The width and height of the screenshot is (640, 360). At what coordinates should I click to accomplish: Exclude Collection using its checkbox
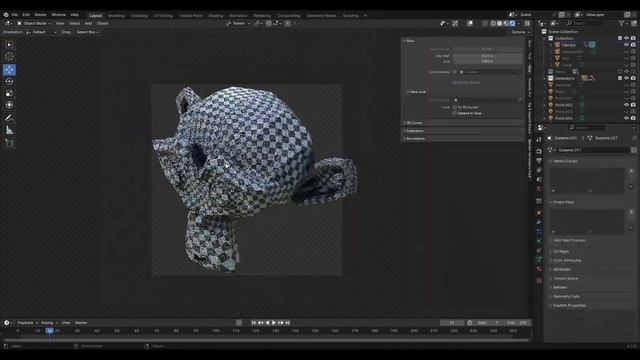tap(620, 38)
